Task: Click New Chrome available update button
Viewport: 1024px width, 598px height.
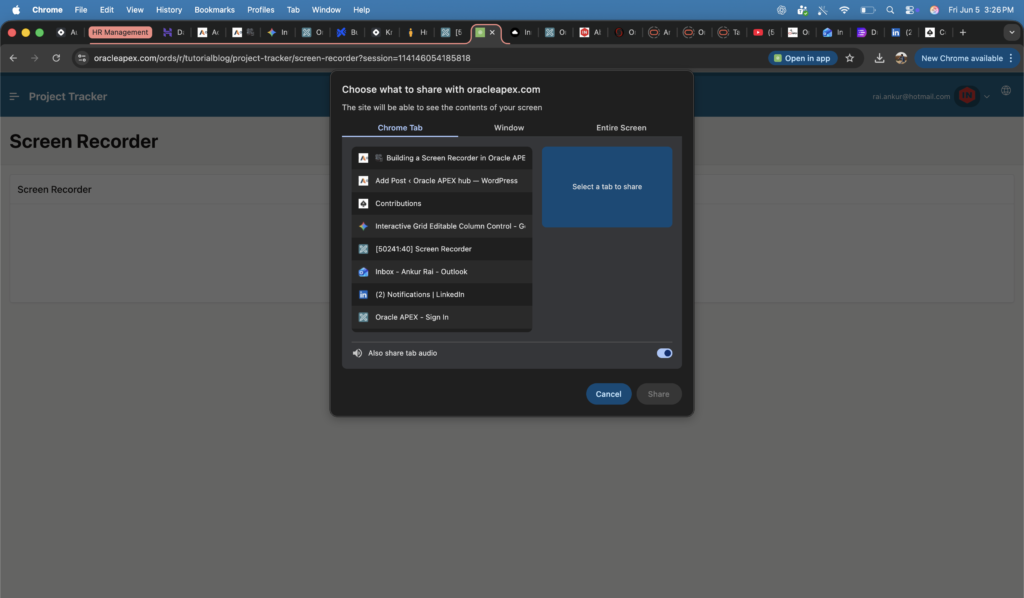Action: click(967, 58)
